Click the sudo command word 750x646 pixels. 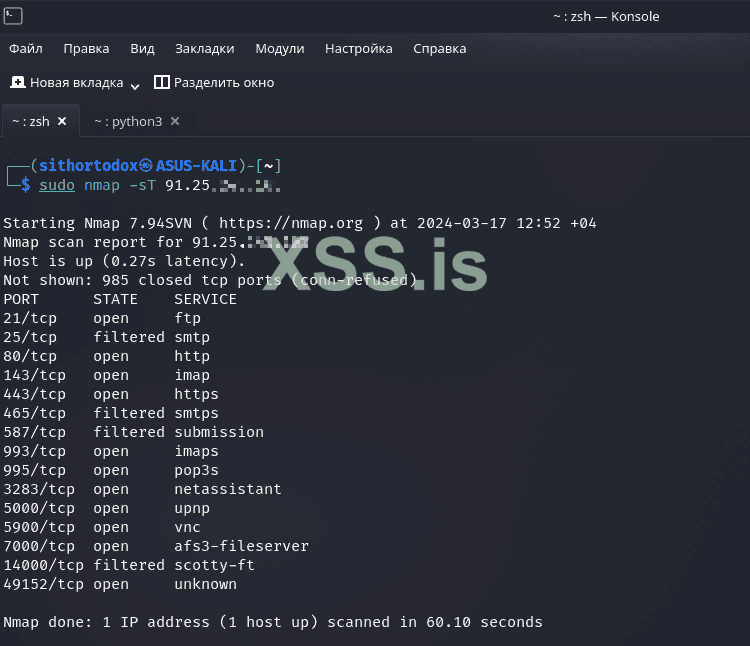click(x=57, y=185)
